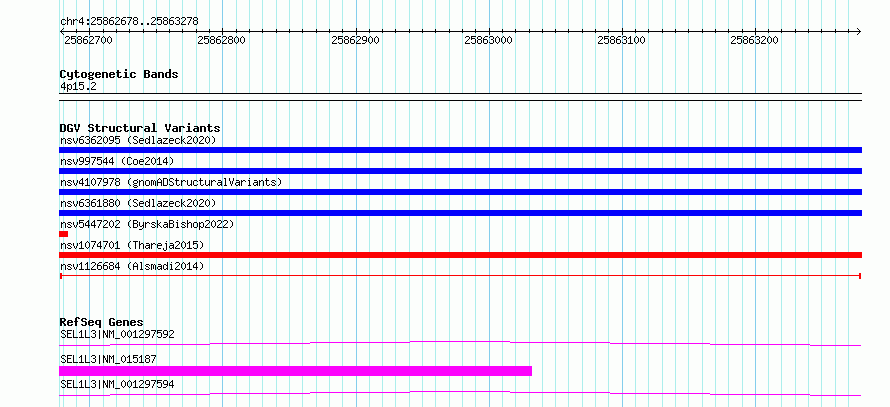
Task: Click the 25863100 ruler tick label
Action: click(622, 40)
